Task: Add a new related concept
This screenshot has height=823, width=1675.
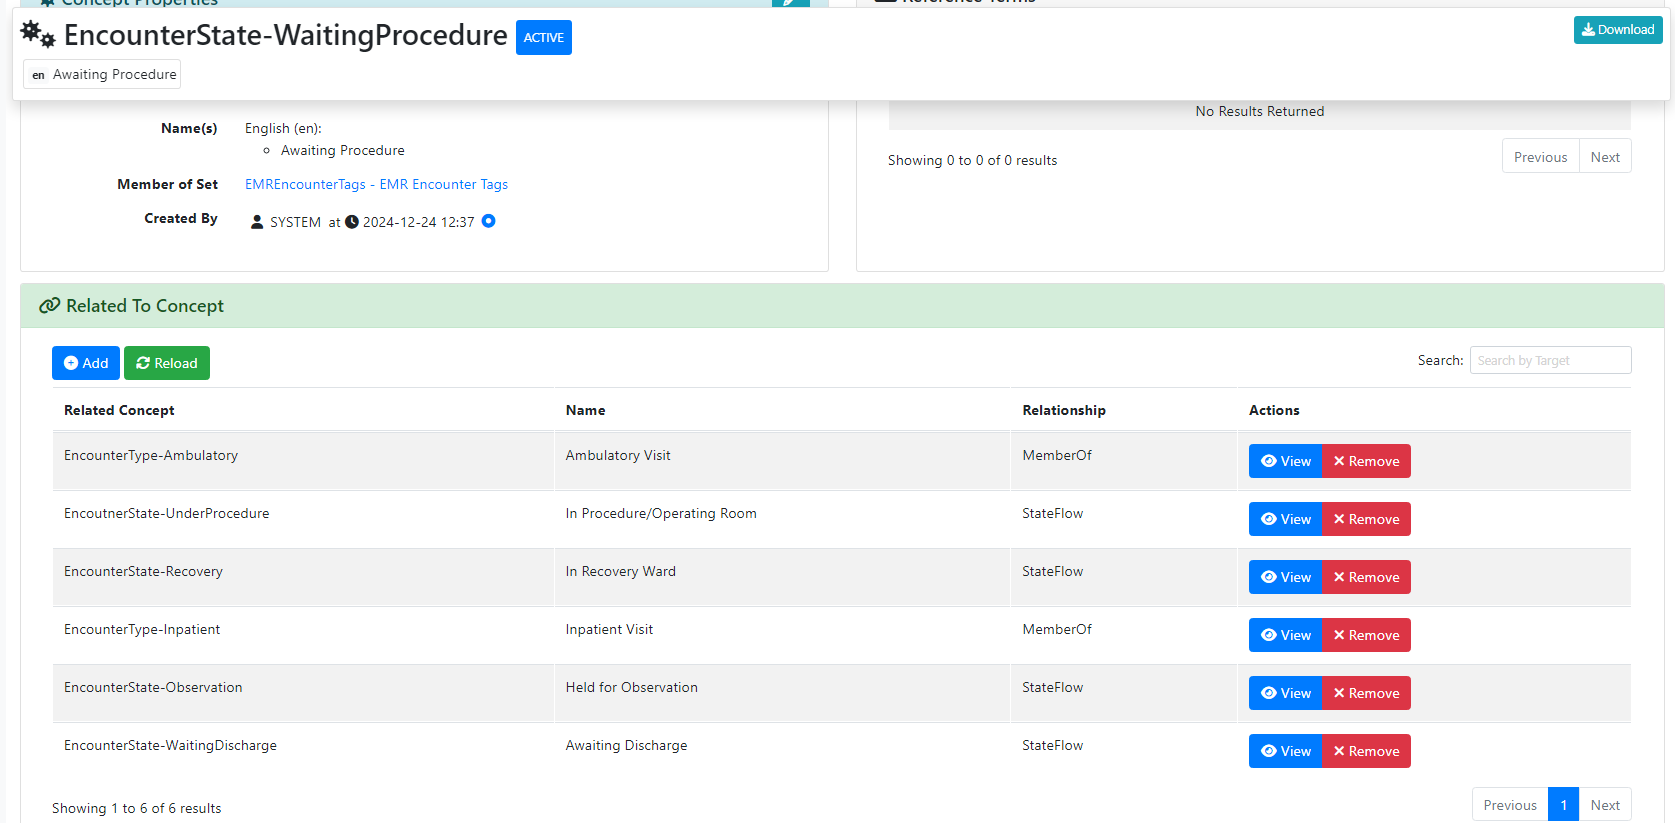Action: [86, 363]
